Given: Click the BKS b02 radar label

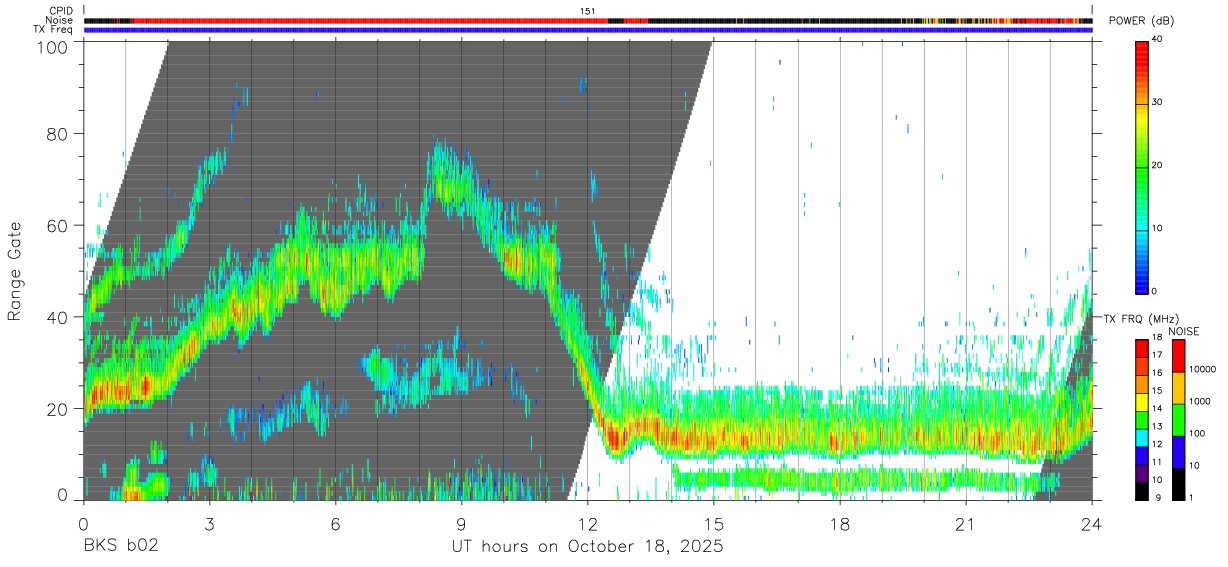Looking at the screenshot, I should click(120, 547).
